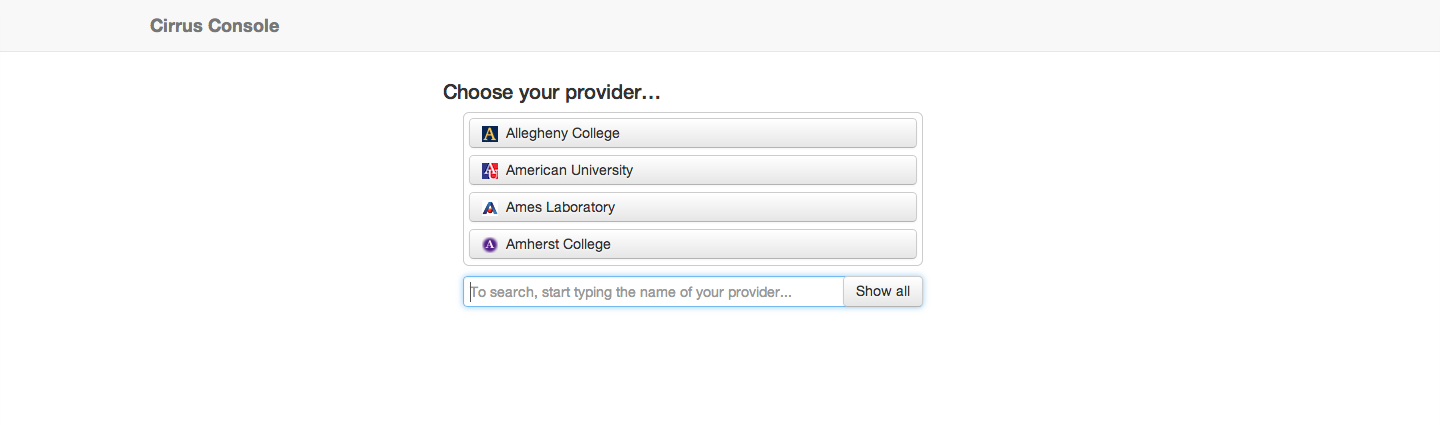The height and width of the screenshot is (425, 1440).
Task: Click the gray top navigation bar beside Cirrus Console
Action: coord(800,26)
